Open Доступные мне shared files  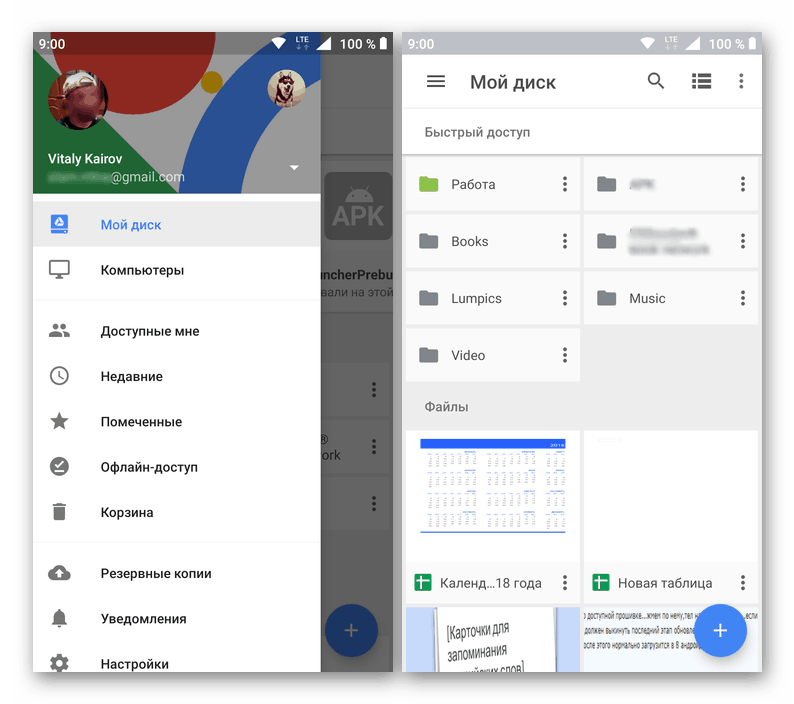177,331
